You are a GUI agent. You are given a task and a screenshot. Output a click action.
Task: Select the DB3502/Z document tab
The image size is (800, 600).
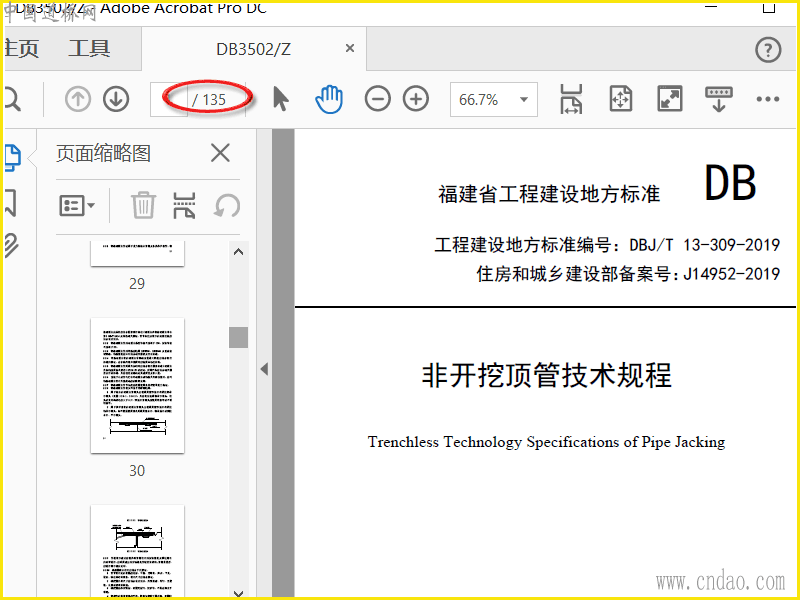pyautogui.click(x=254, y=49)
